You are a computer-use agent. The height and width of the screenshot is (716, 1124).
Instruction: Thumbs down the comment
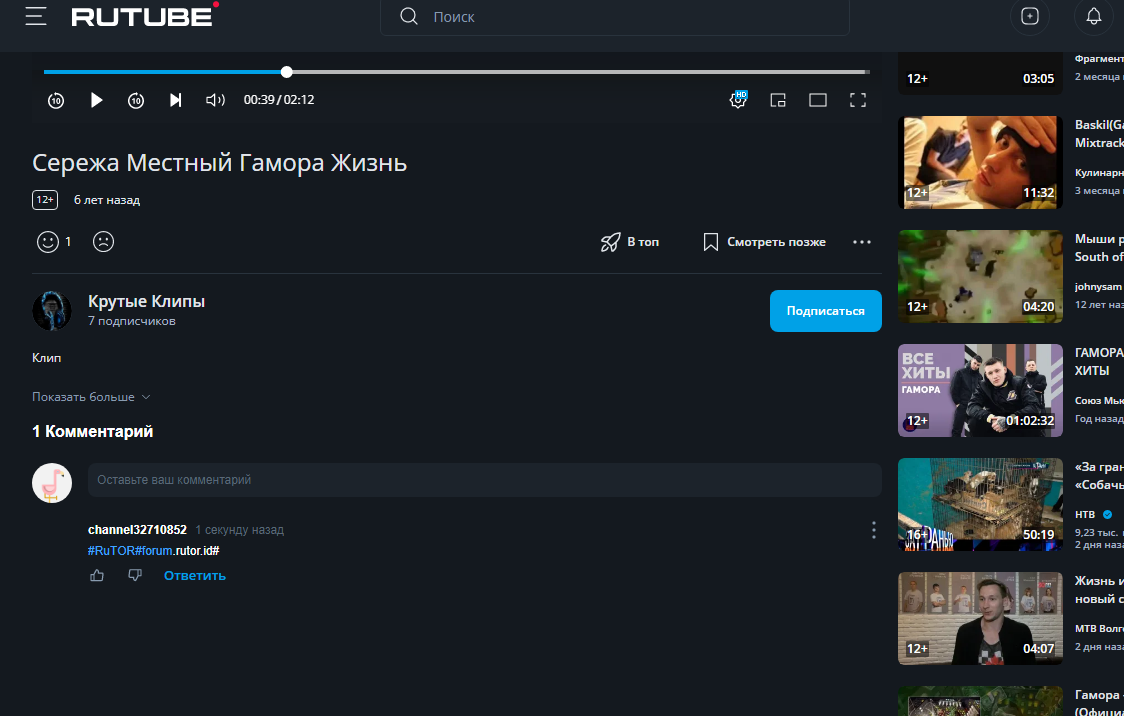click(x=135, y=576)
